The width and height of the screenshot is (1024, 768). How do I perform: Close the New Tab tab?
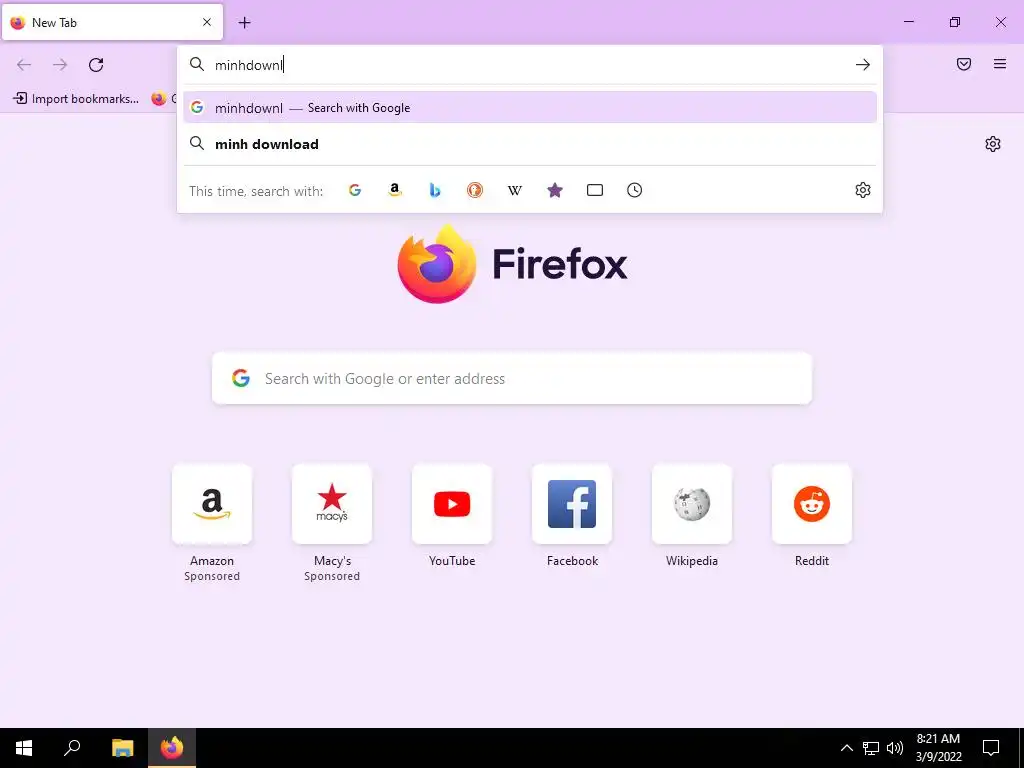[207, 22]
